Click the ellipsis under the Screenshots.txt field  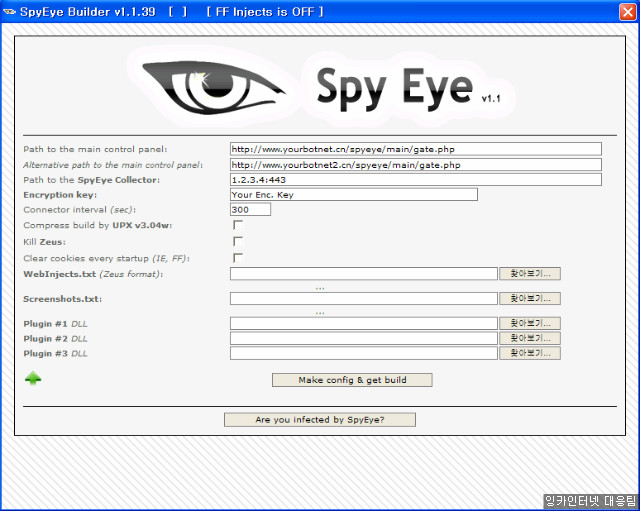click(x=320, y=313)
